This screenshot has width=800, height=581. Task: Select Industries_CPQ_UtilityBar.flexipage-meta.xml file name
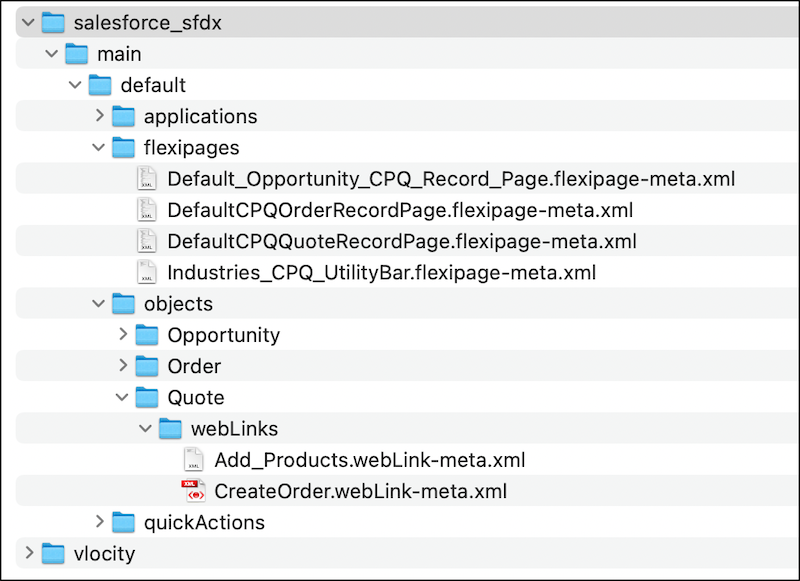[382, 272]
